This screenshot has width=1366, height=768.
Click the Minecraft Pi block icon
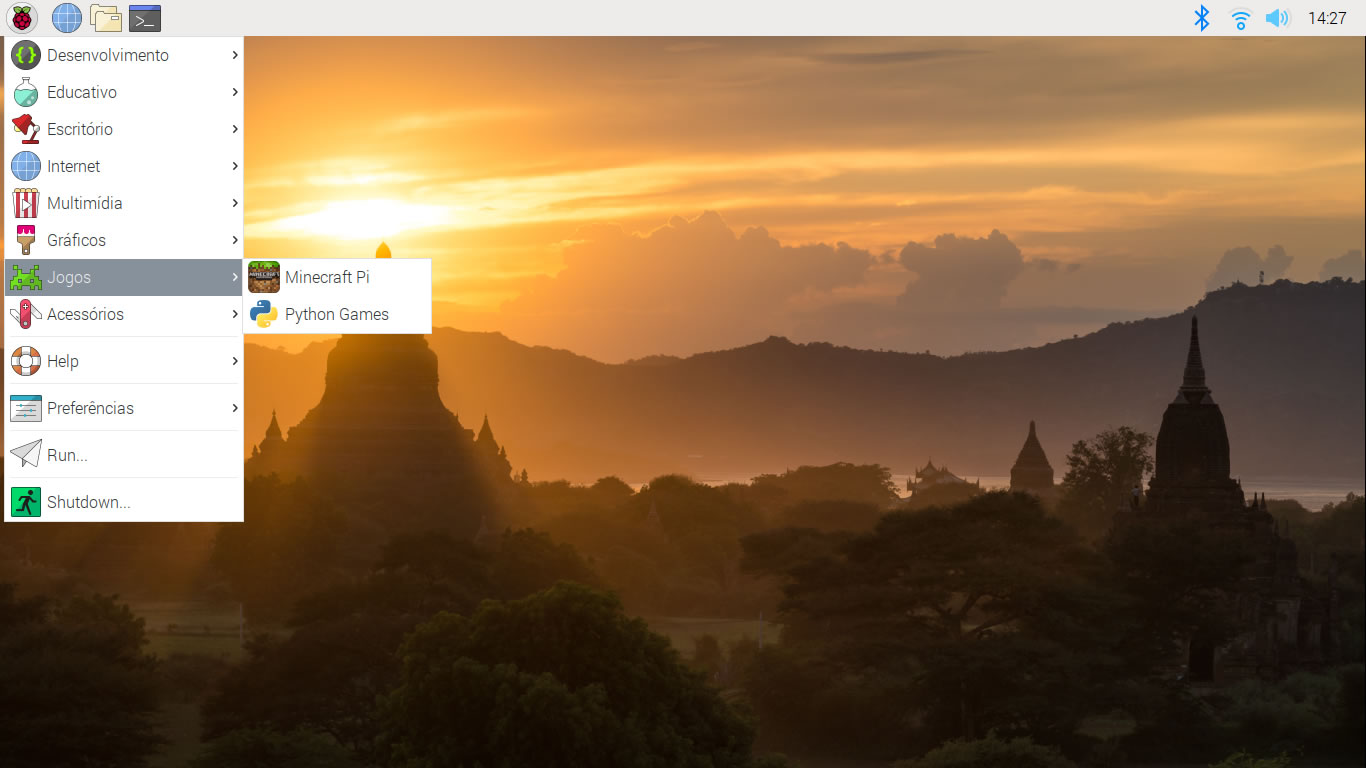click(264, 277)
